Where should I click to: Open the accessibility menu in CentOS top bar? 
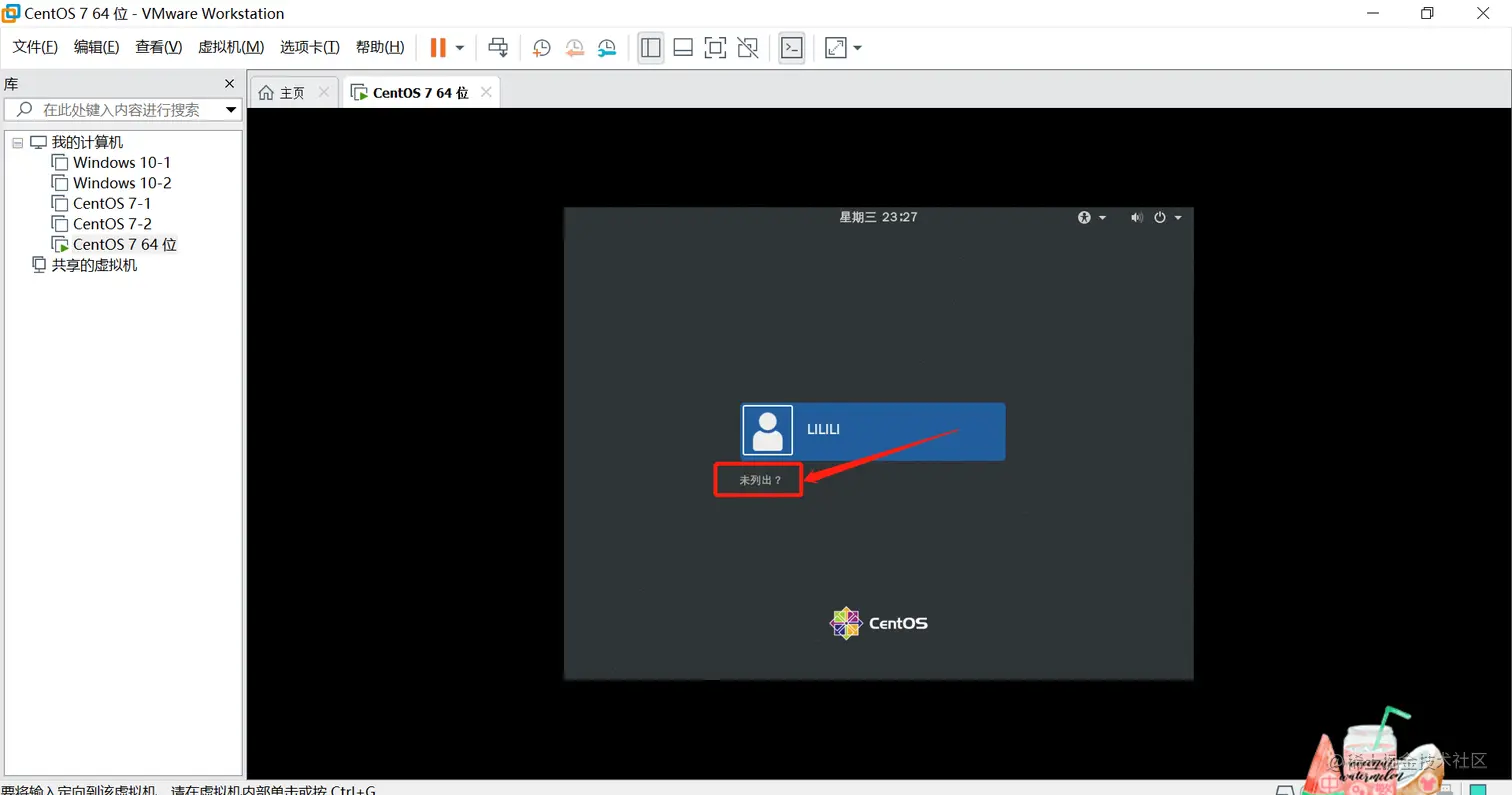pos(1091,217)
